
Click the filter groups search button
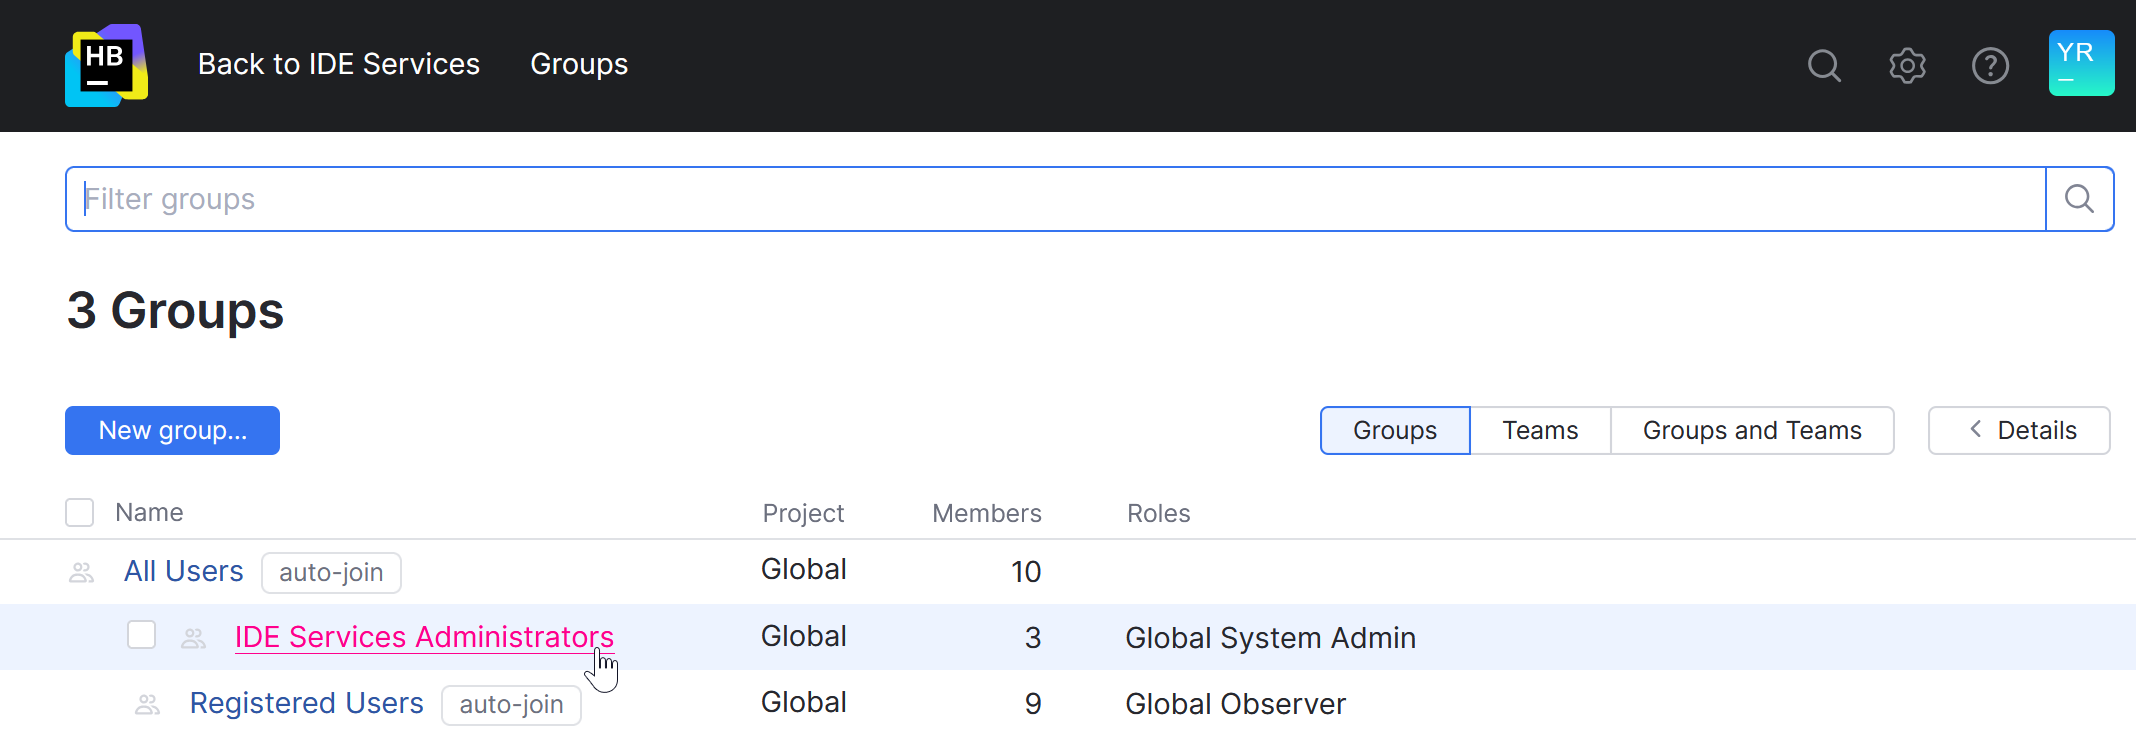pyautogui.click(x=2080, y=199)
